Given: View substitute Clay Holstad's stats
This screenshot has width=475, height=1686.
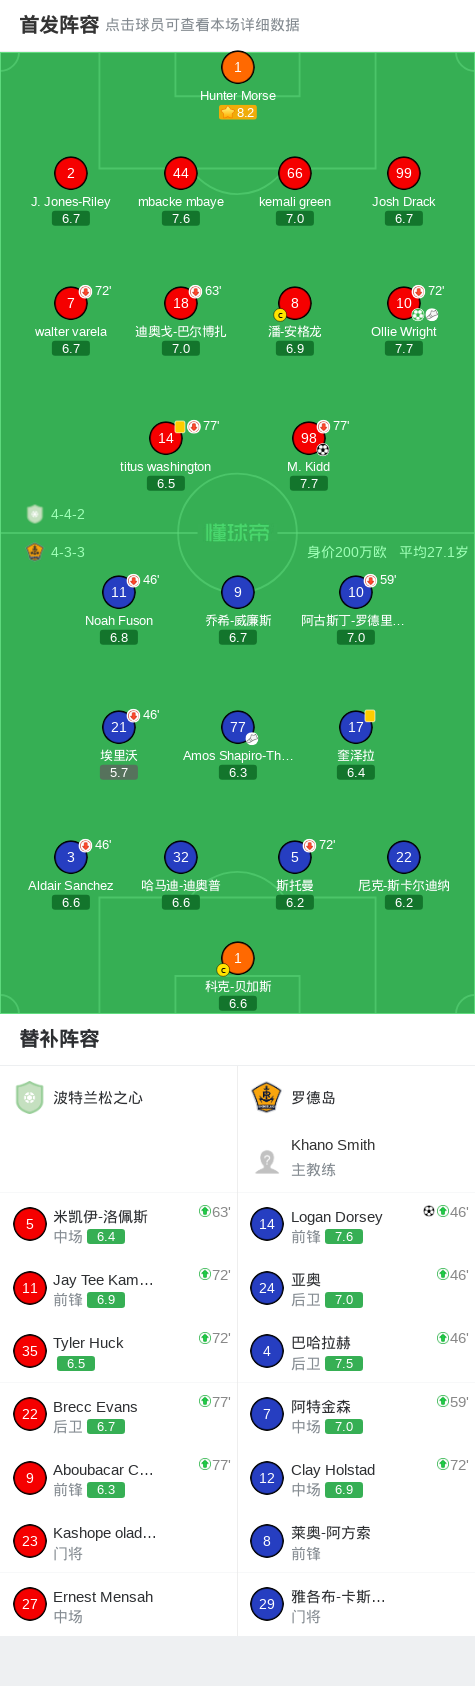Looking at the screenshot, I should [x=356, y=1478].
